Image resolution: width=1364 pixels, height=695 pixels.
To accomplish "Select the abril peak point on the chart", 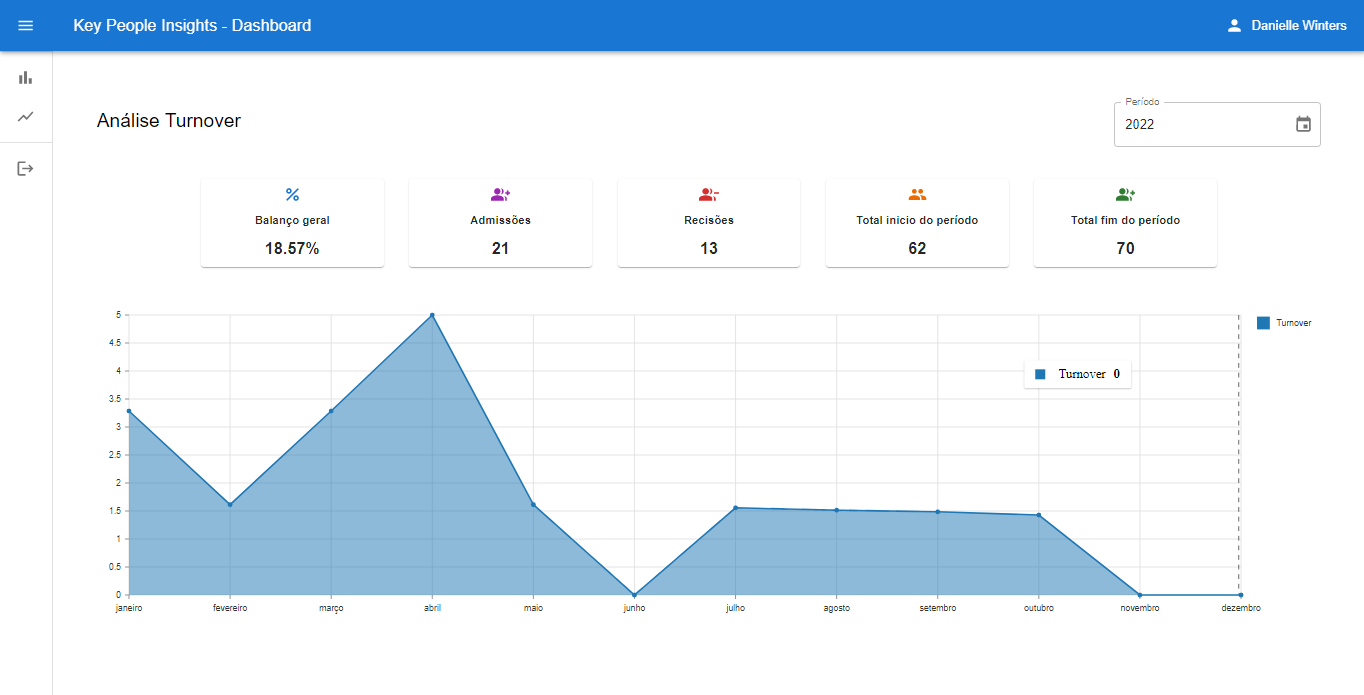I will tap(432, 314).
